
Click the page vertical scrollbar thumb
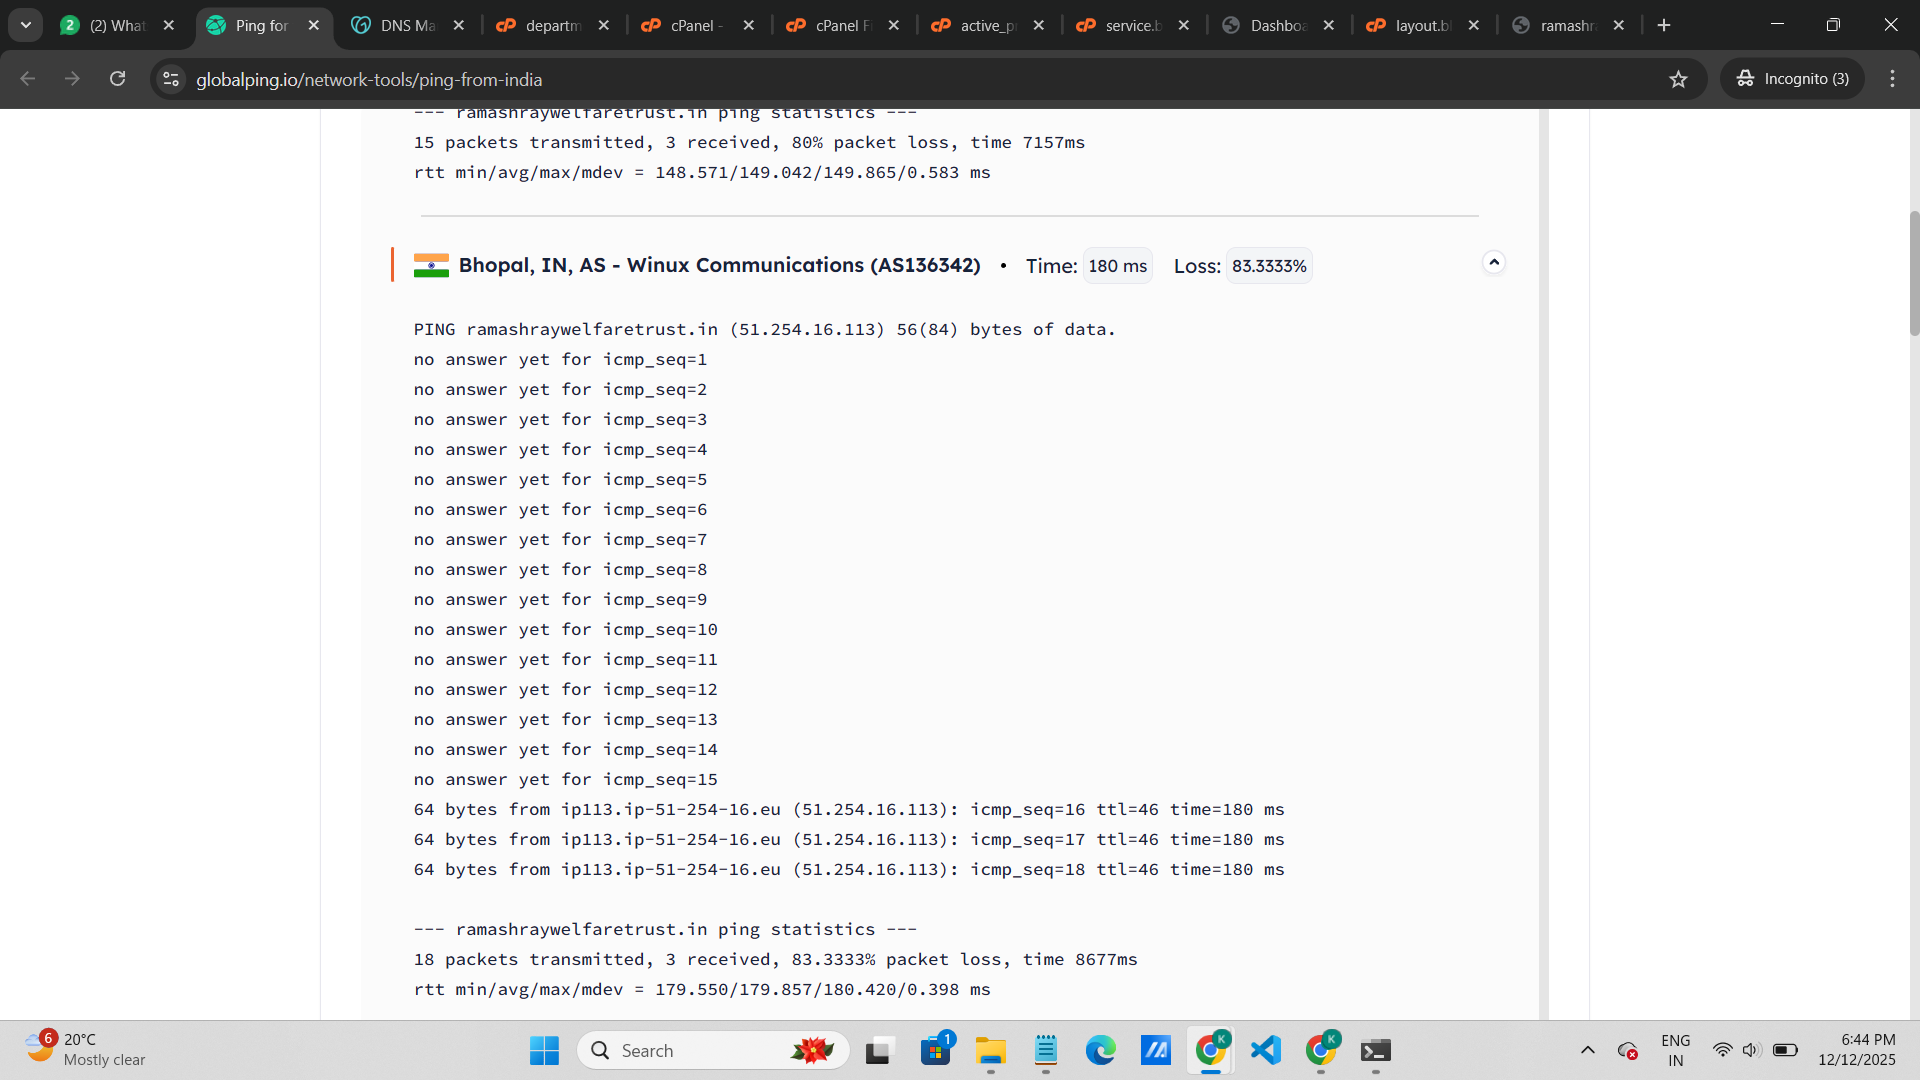pyautogui.click(x=1914, y=273)
